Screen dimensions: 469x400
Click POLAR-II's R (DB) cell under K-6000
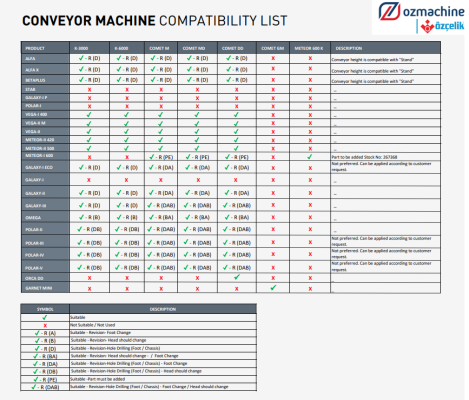tap(127, 229)
